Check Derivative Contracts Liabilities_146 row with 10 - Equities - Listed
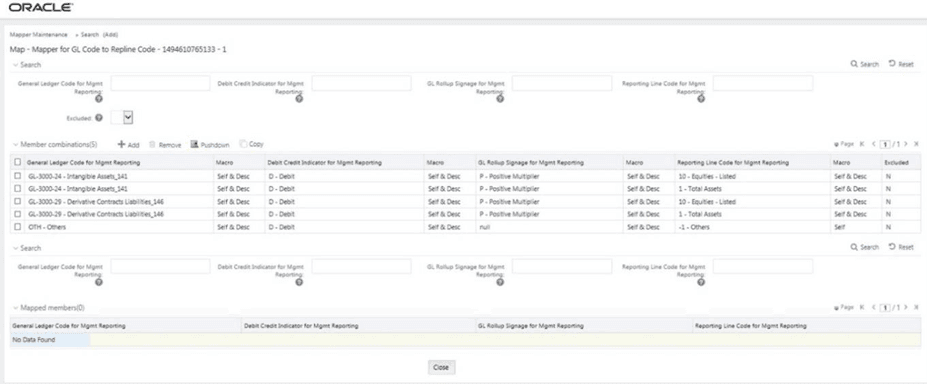 [18, 201]
